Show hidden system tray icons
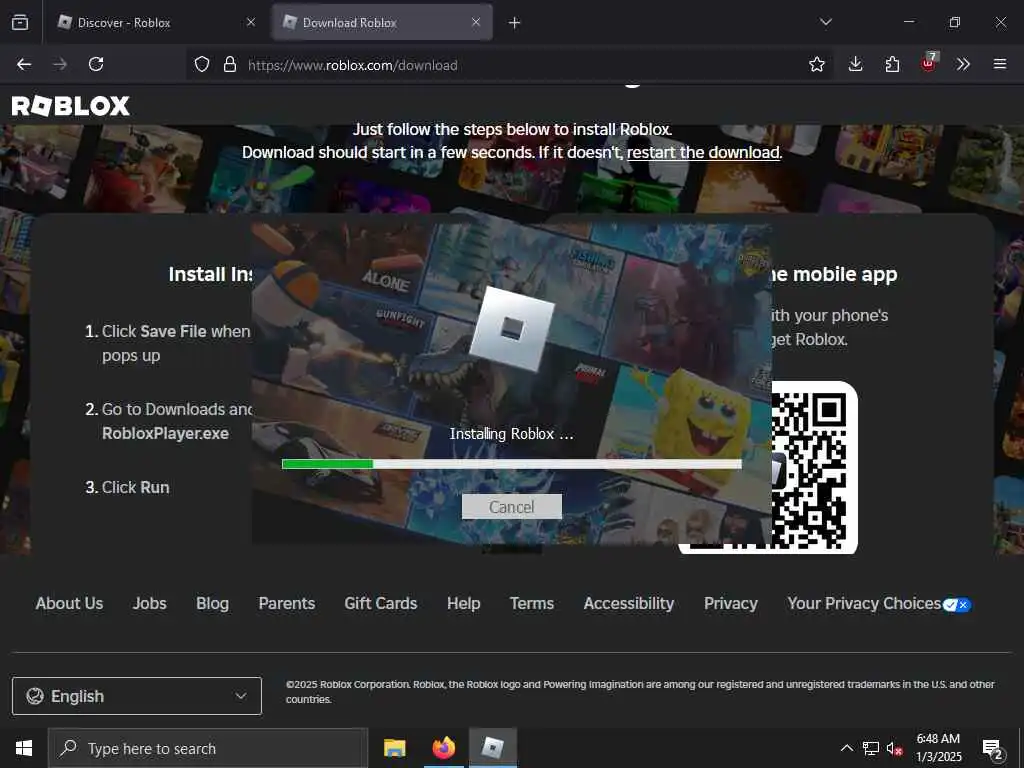The height and width of the screenshot is (768, 1024). [x=846, y=748]
